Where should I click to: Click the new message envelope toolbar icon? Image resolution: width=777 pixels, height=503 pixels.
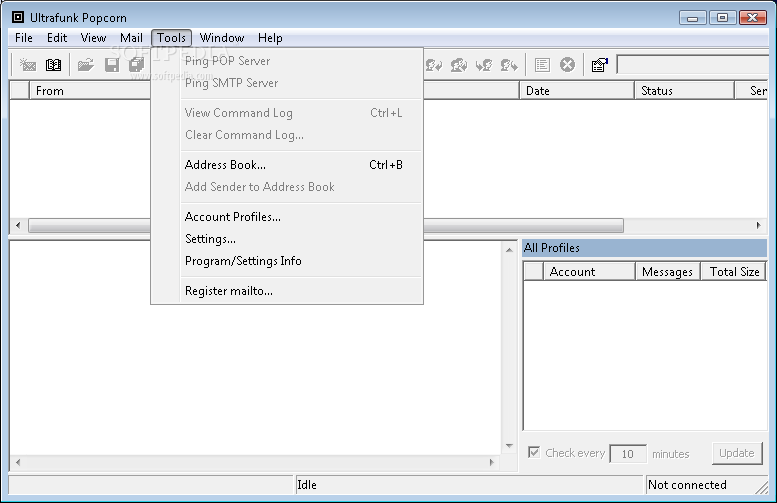[28, 65]
